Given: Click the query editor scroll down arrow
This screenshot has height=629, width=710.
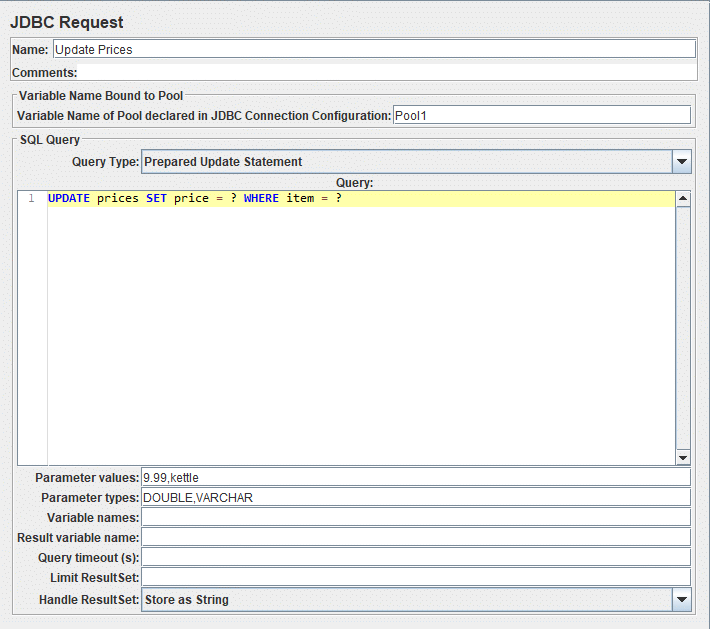Looking at the screenshot, I should 683,457.
